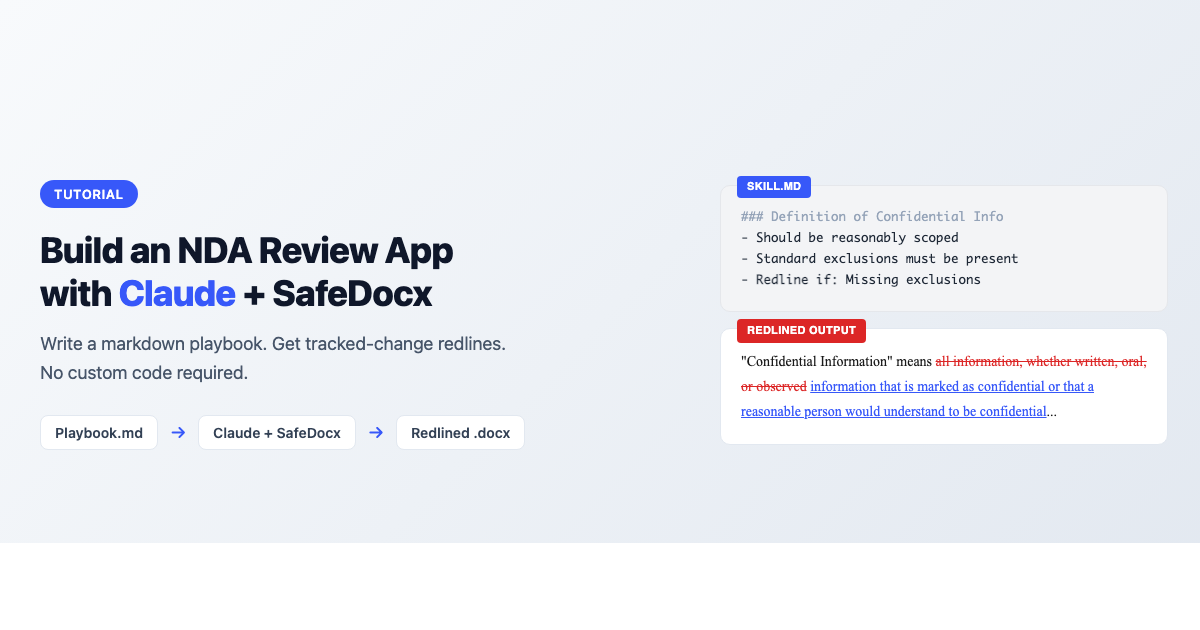Click the red REDLINED OUTPUT badge
This screenshot has height=630, width=1200.
[x=801, y=330]
